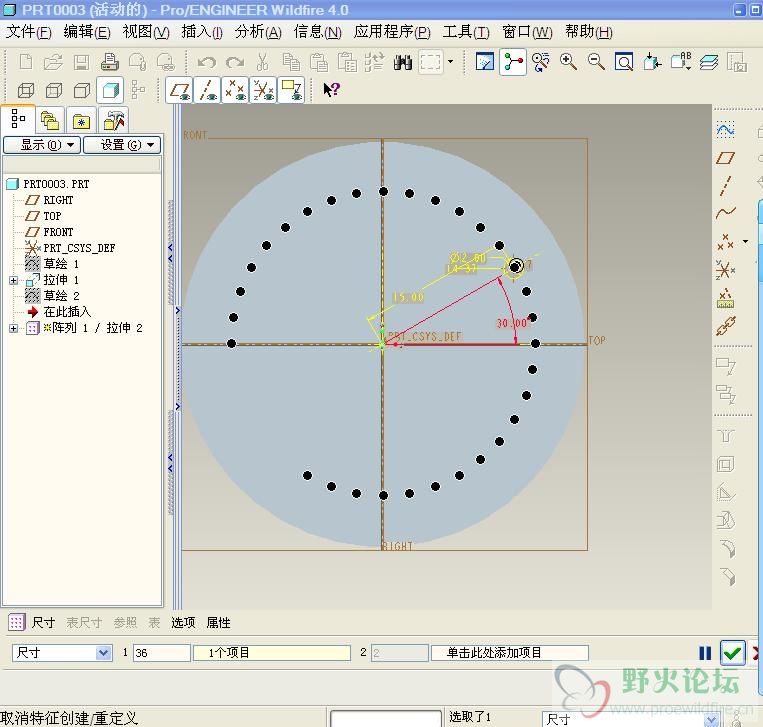Click the 1个项目 dimension collector
Screen dimensions: 763x727
272,653
